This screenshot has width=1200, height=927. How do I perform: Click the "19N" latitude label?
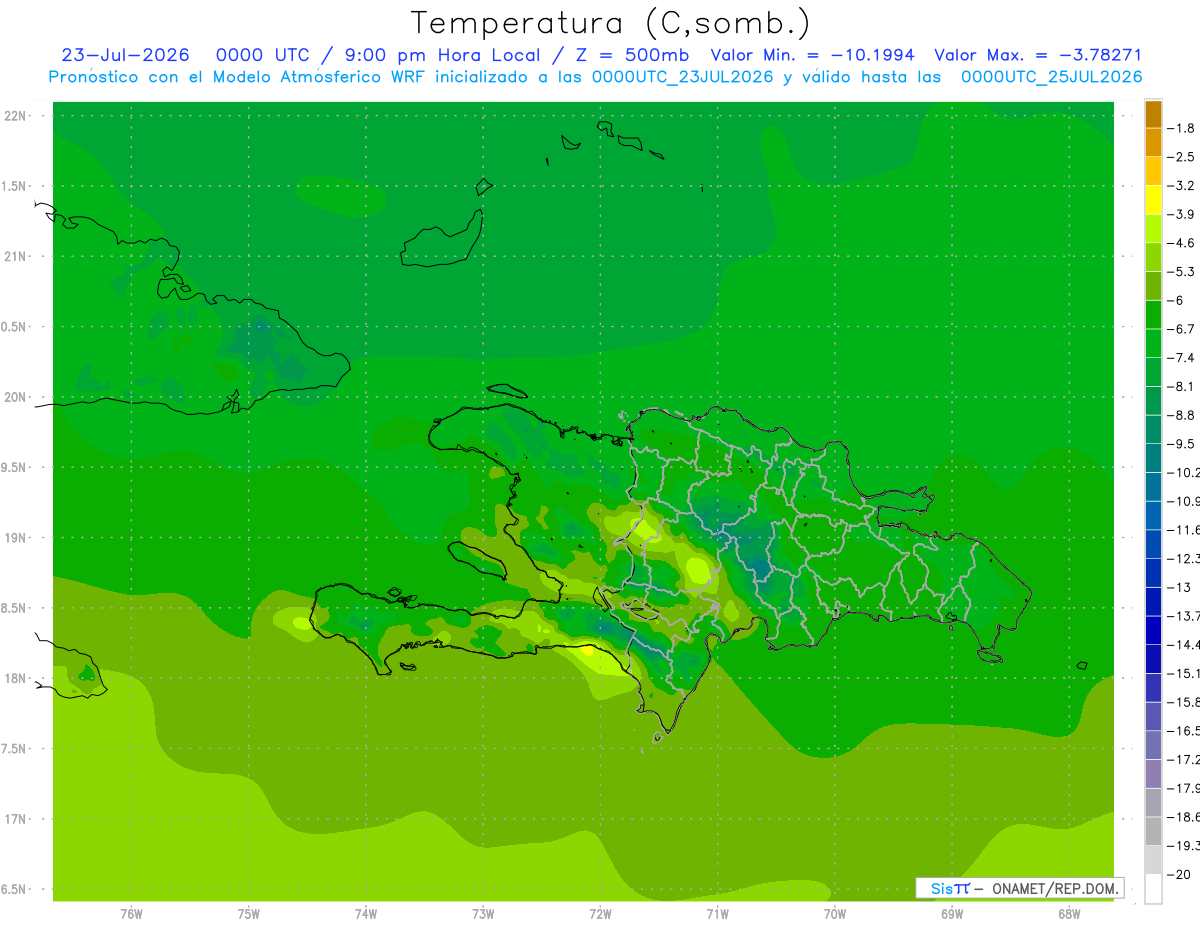(x=16, y=537)
